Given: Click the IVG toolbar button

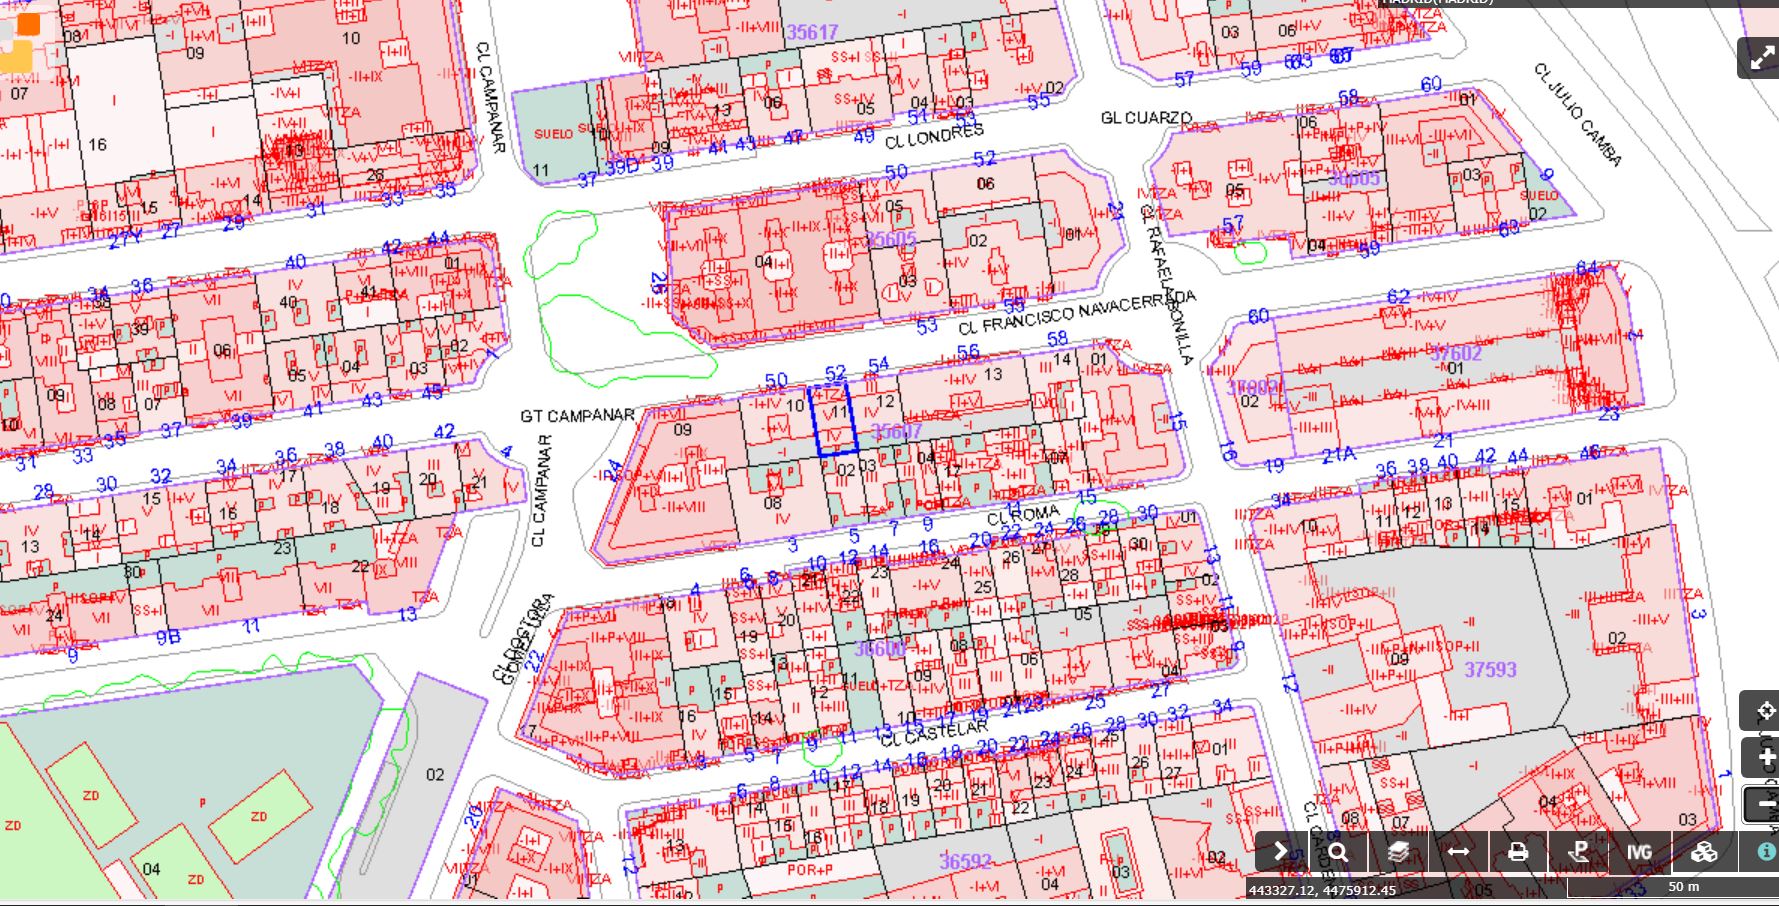Looking at the screenshot, I should [1639, 852].
